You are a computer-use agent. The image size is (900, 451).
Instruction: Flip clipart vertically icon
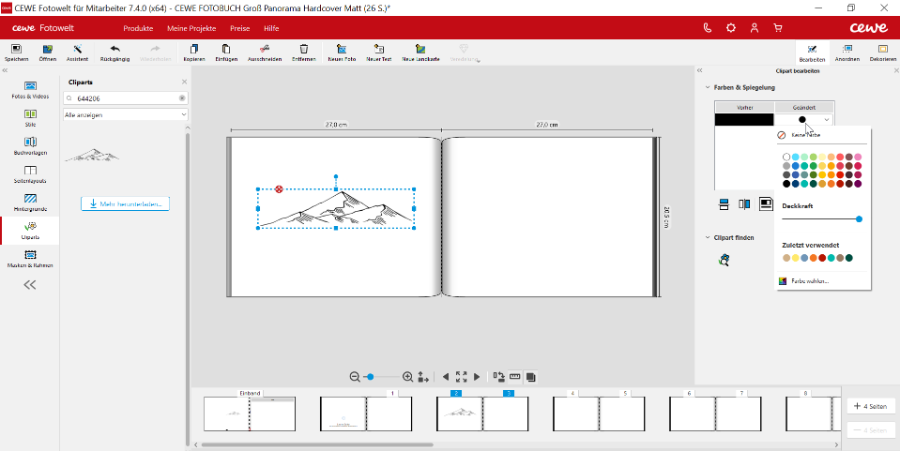point(724,204)
